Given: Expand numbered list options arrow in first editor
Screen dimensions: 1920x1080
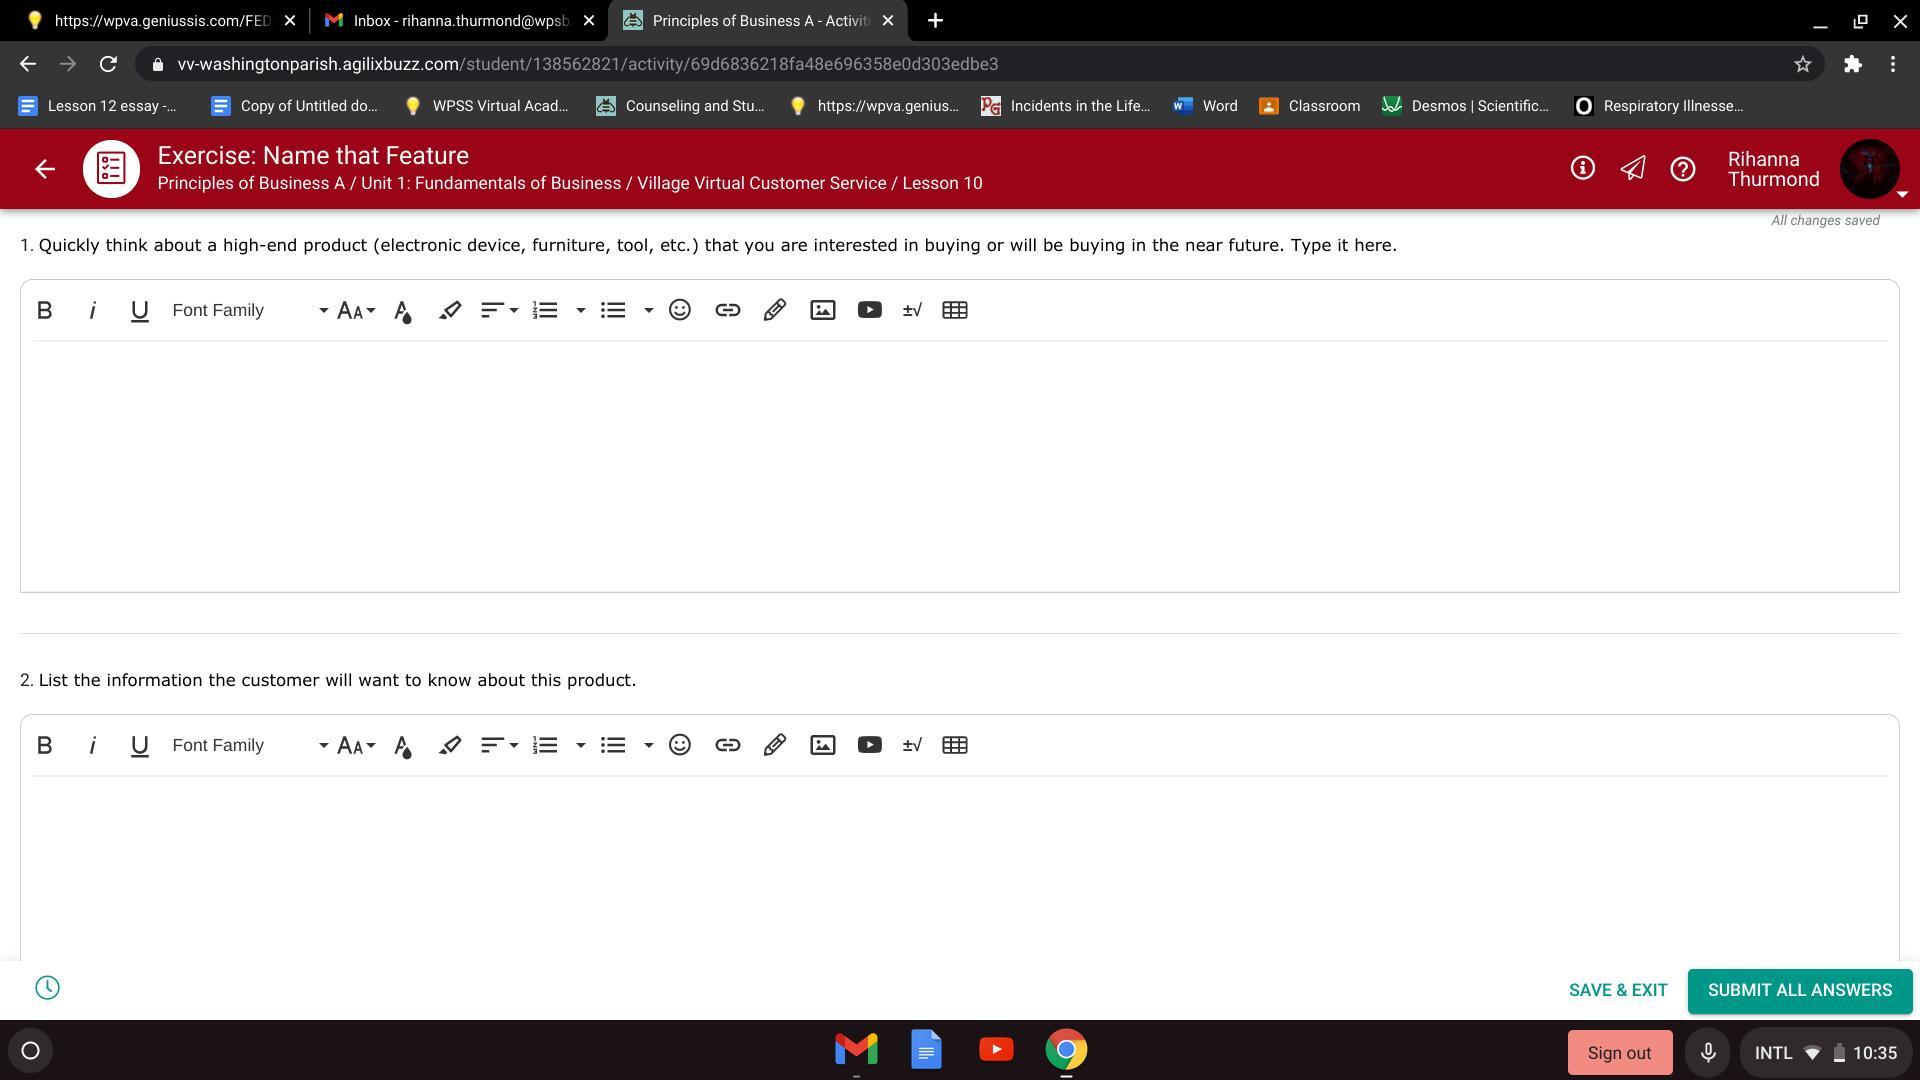Looking at the screenshot, I should click(580, 310).
